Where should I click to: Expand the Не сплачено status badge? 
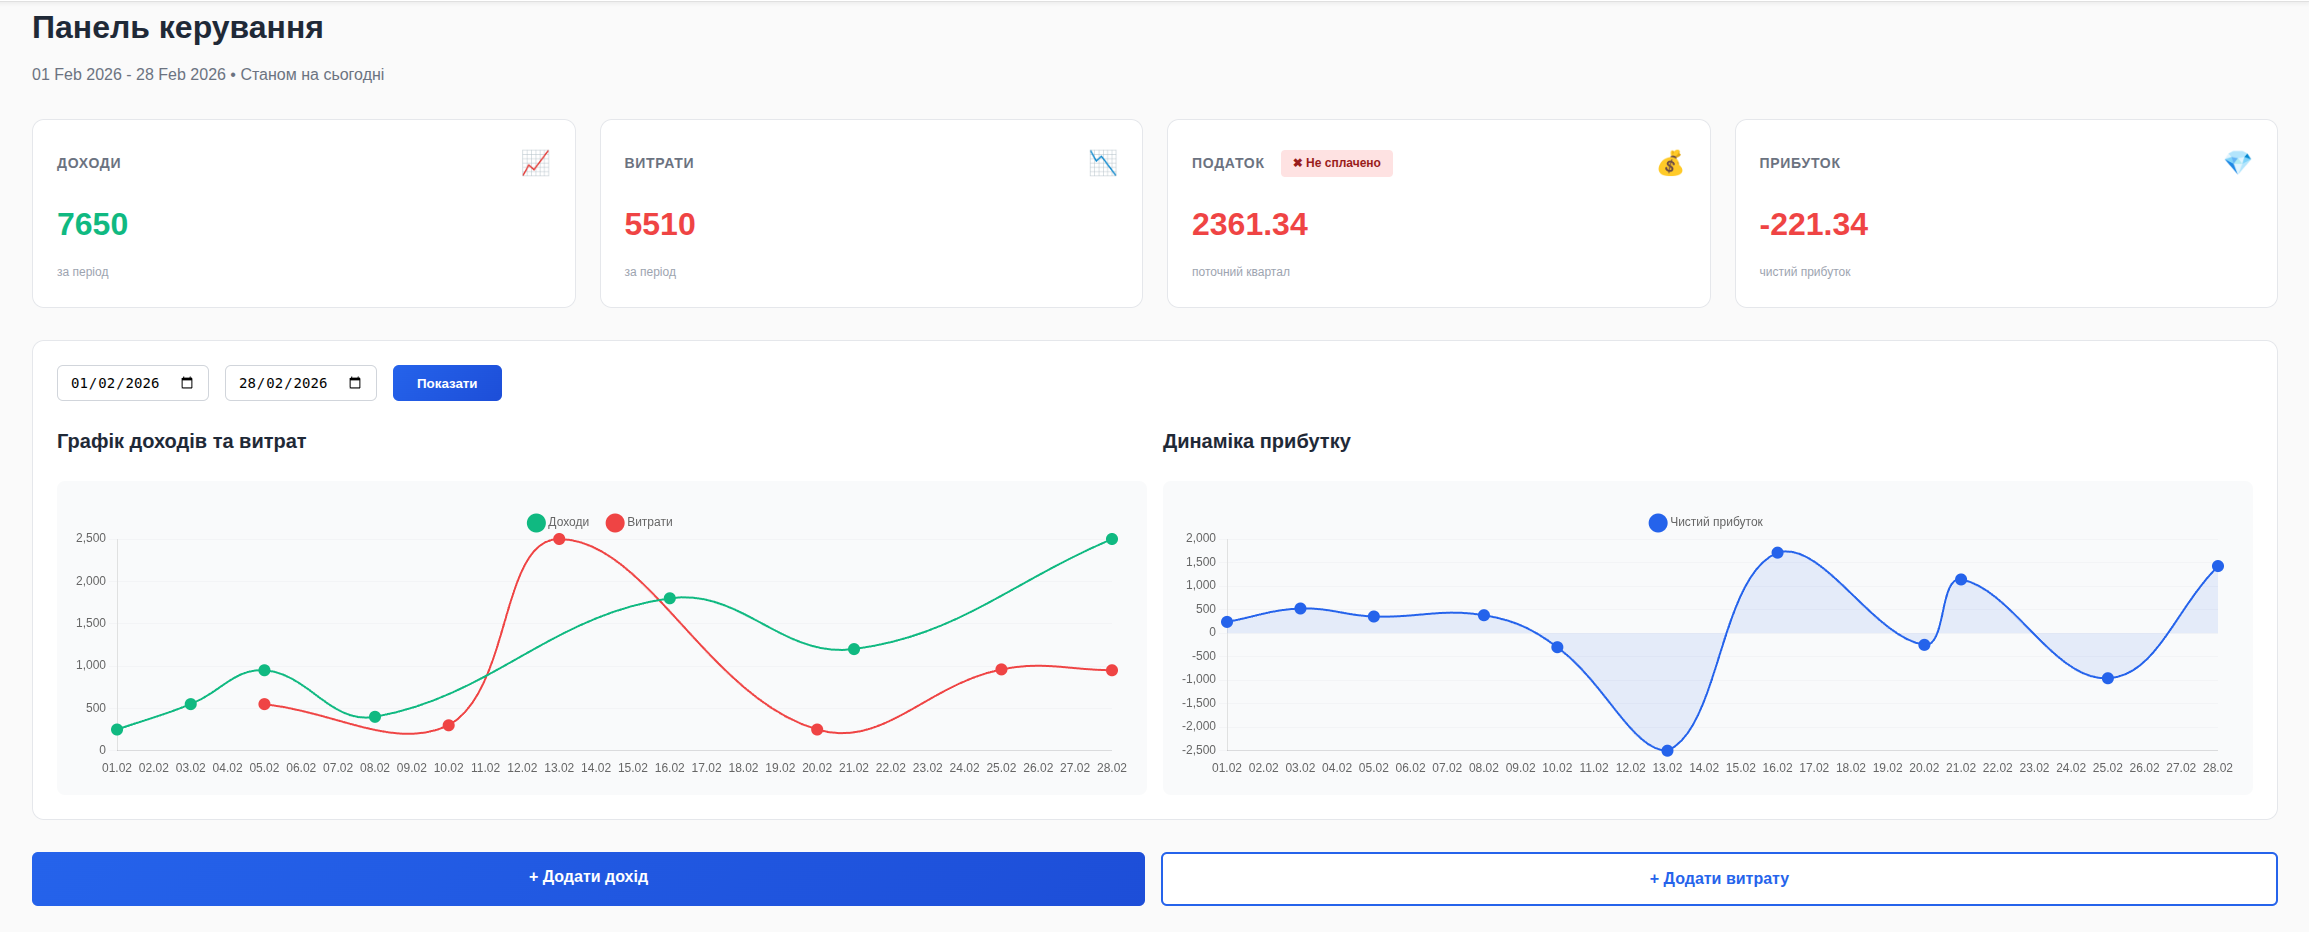pyautogui.click(x=1337, y=162)
